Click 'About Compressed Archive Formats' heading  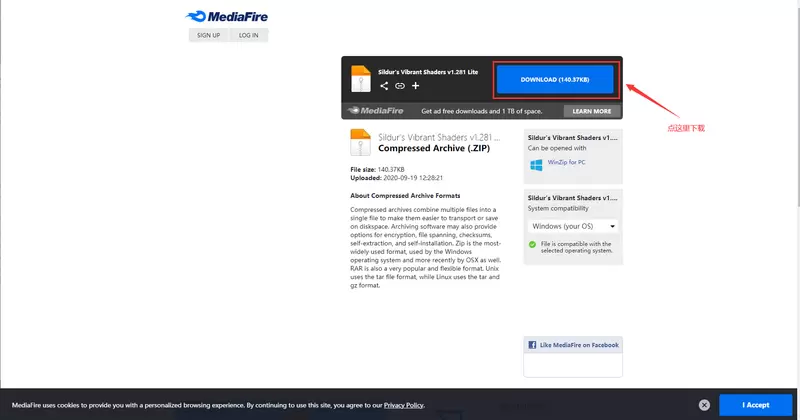coord(405,195)
